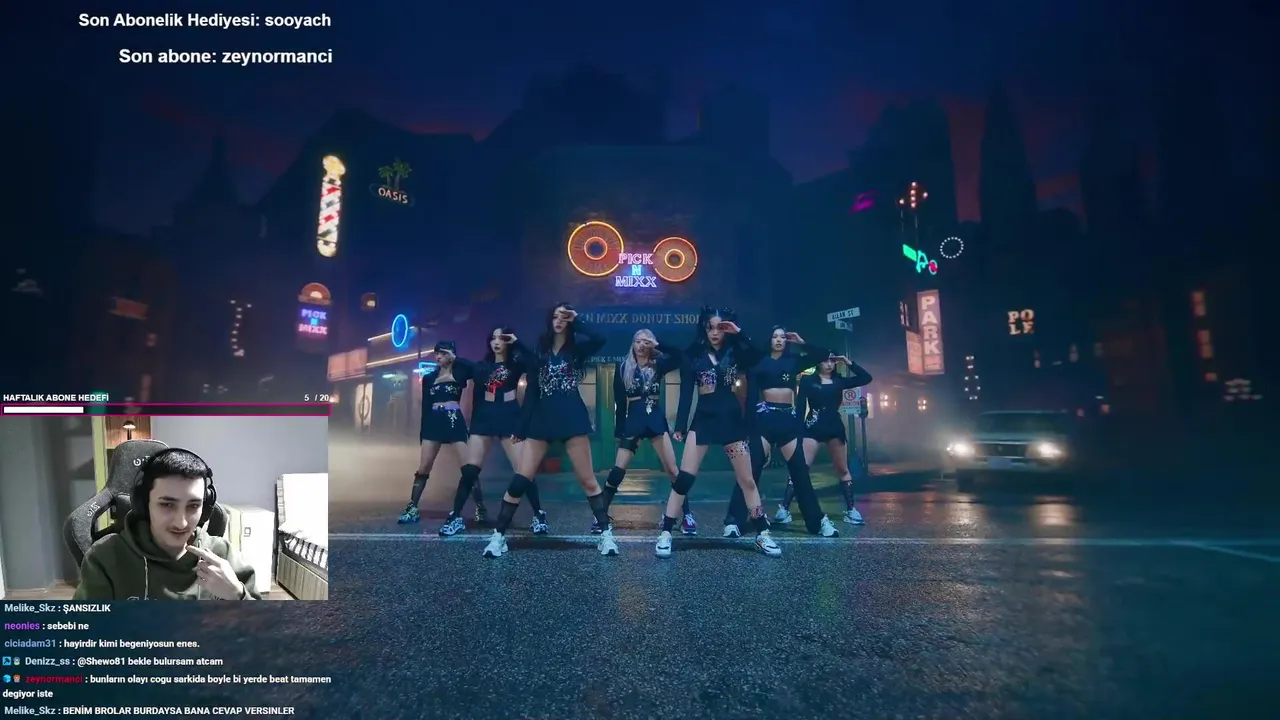Click the subscriber badge next to Denizz_ss
1280x720 pixels.
17,661
